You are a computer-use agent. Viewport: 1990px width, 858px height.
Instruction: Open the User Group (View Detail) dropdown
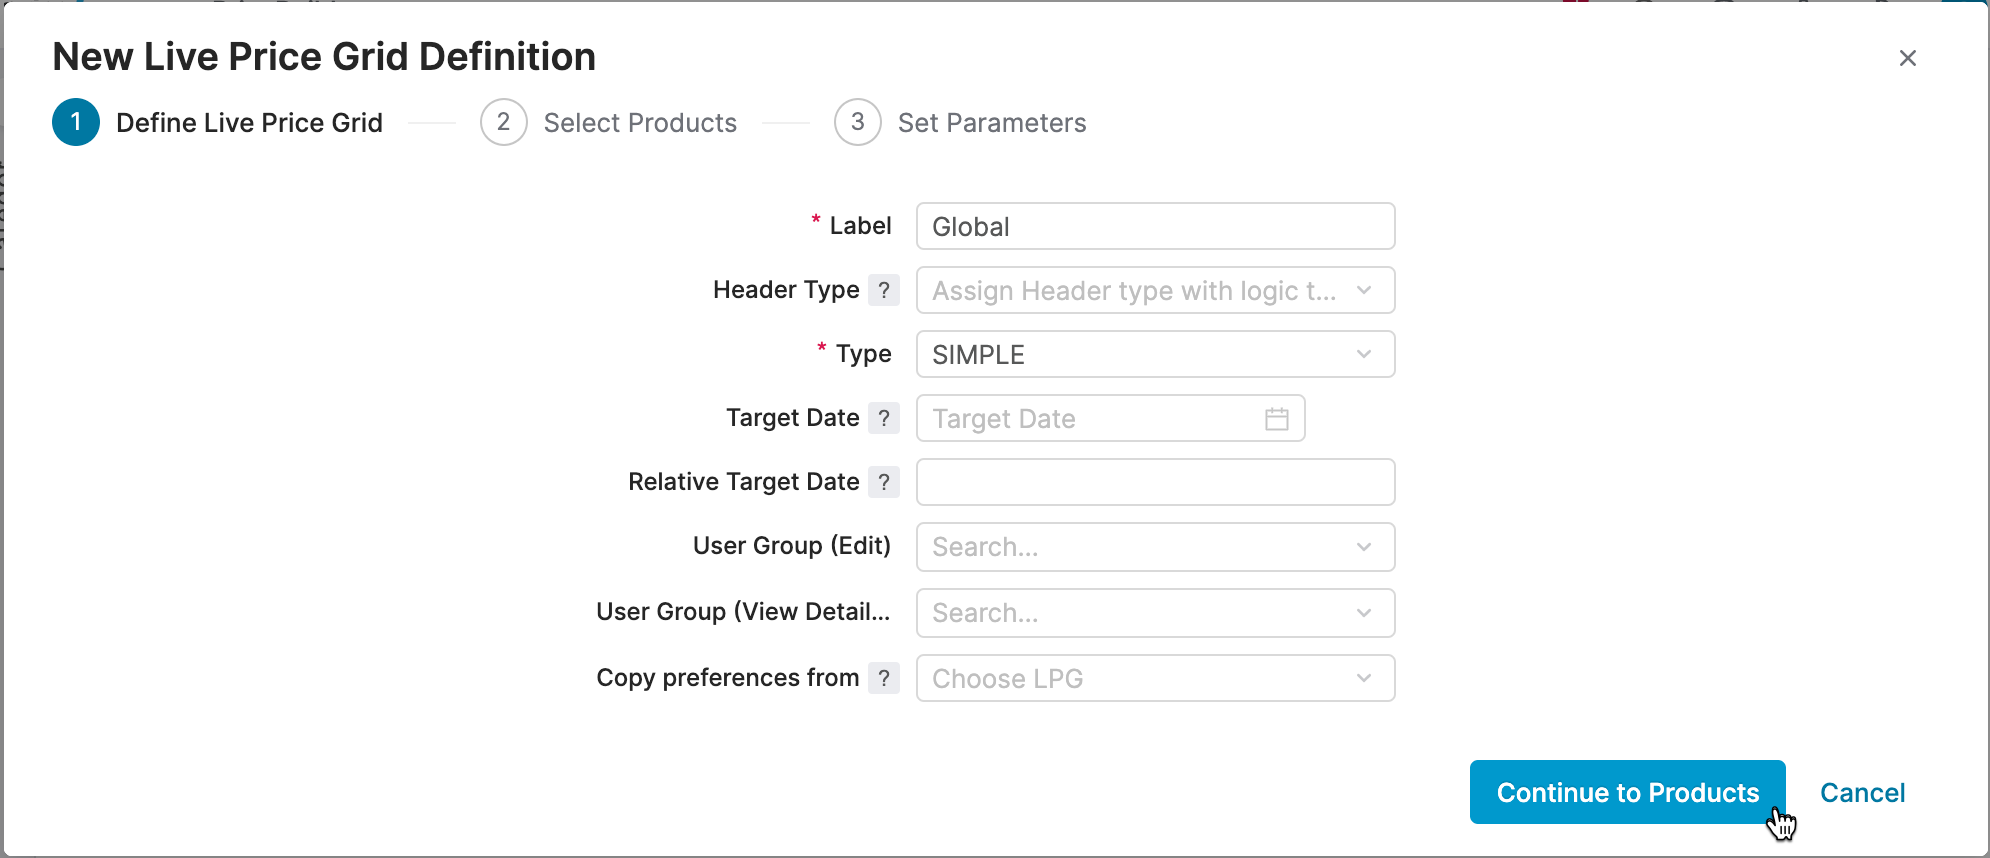[1154, 613]
